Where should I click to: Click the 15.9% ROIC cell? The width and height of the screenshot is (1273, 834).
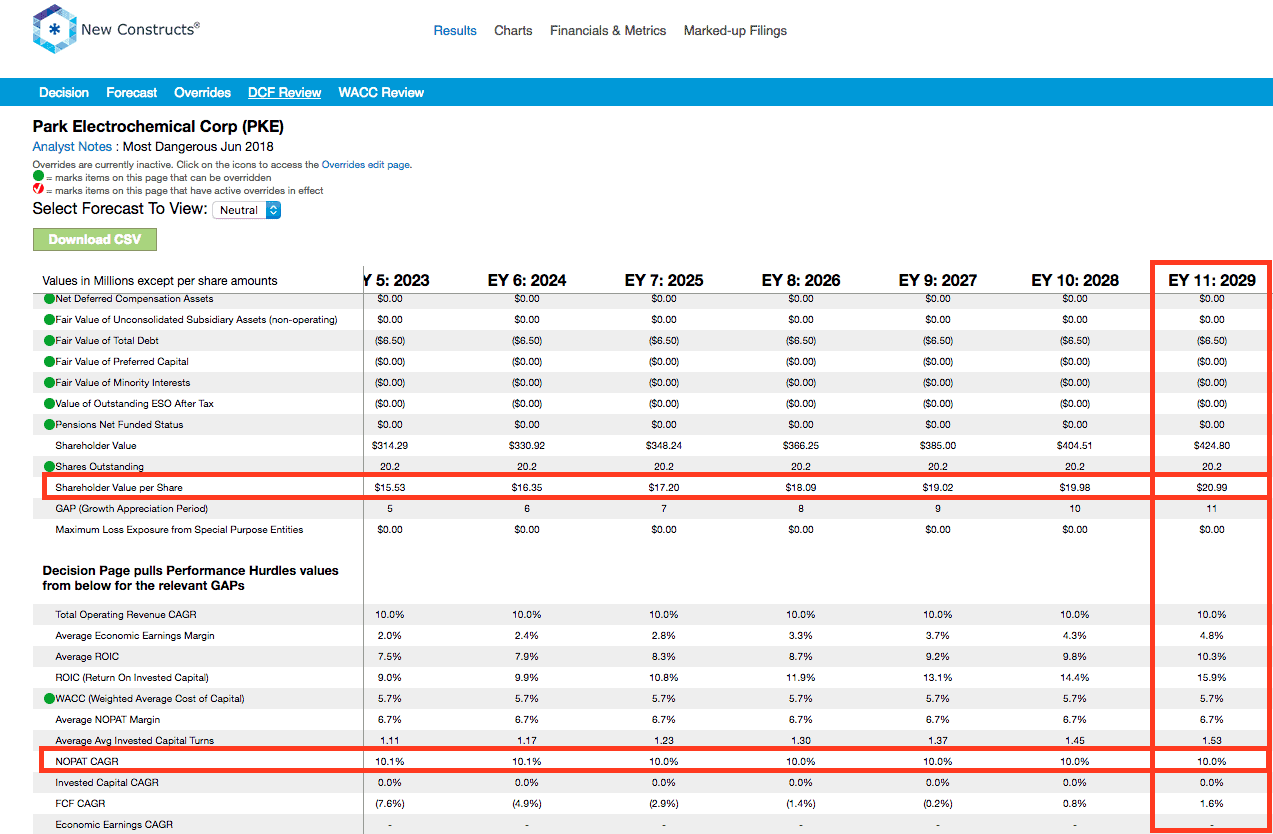tap(1212, 677)
